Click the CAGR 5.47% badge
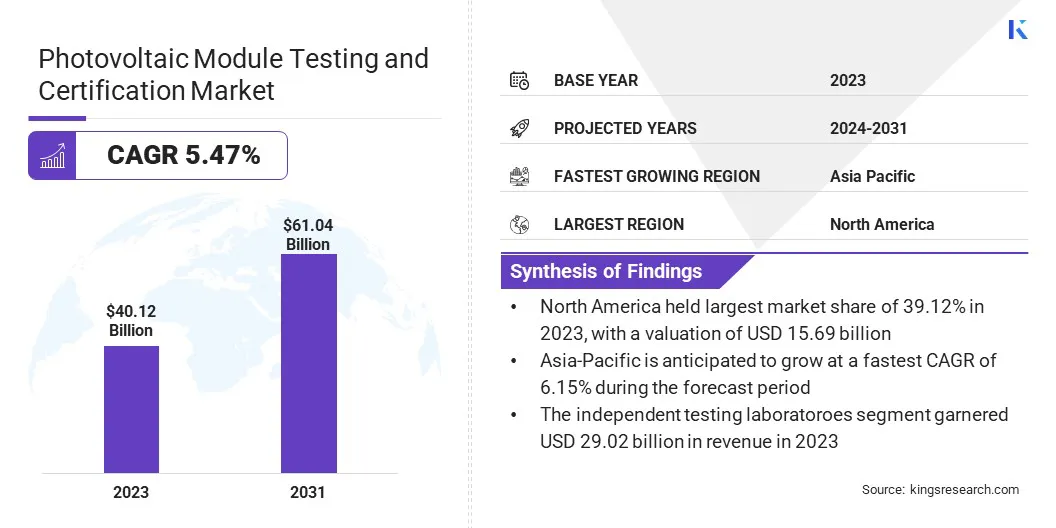 click(x=183, y=156)
